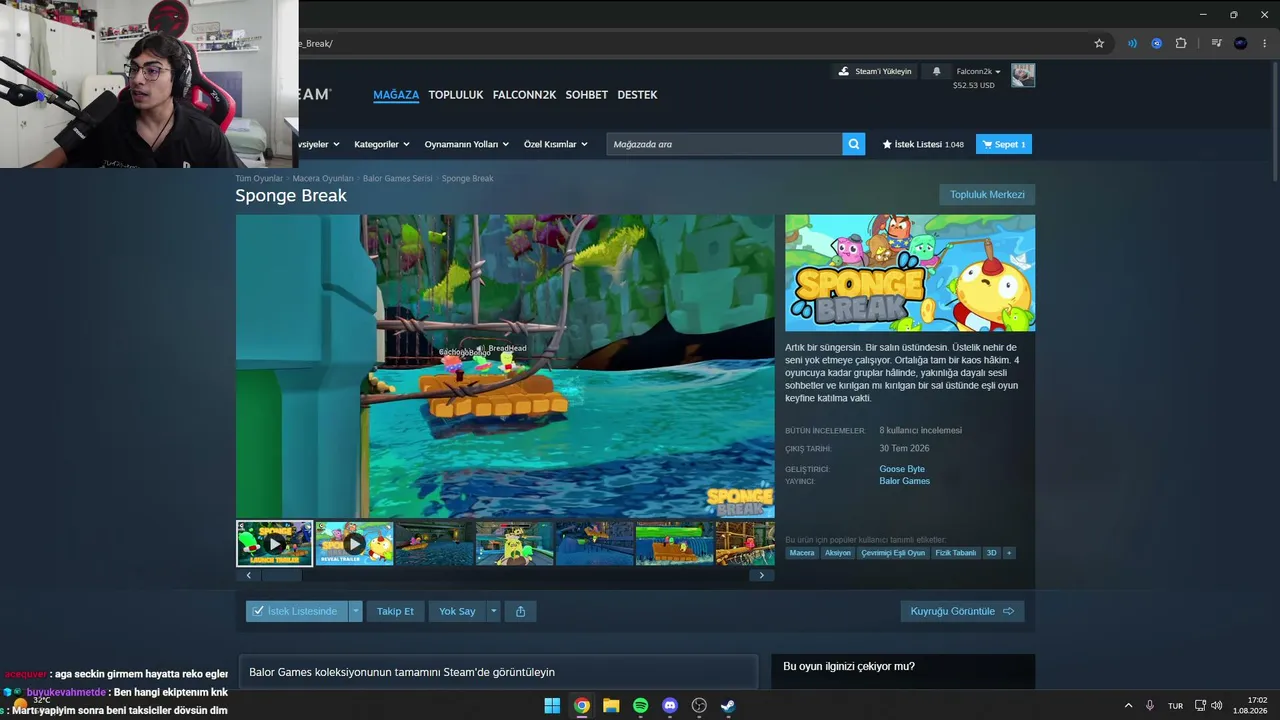
Task: Click Kuyruğu Görüntüle button
Action: 962,611
